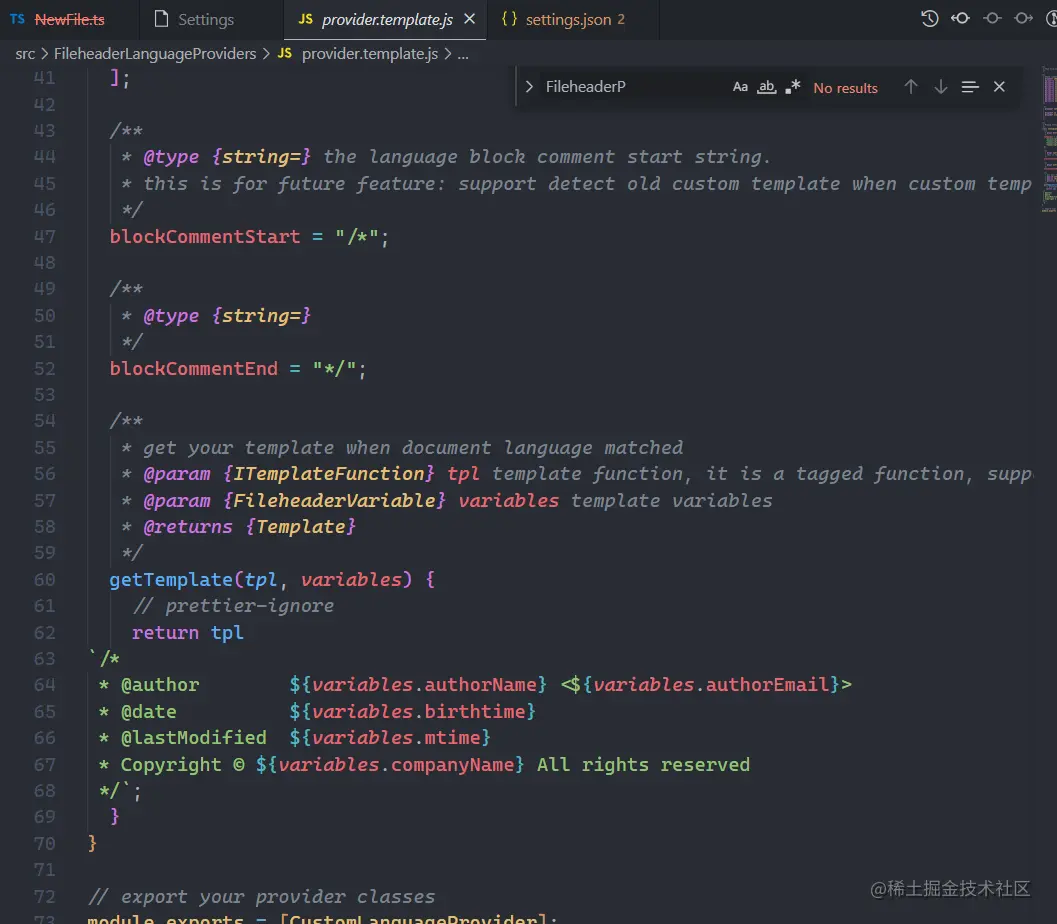Open the Settings tab
The height and width of the screenshot is (924, 1057).
[205, 19]
